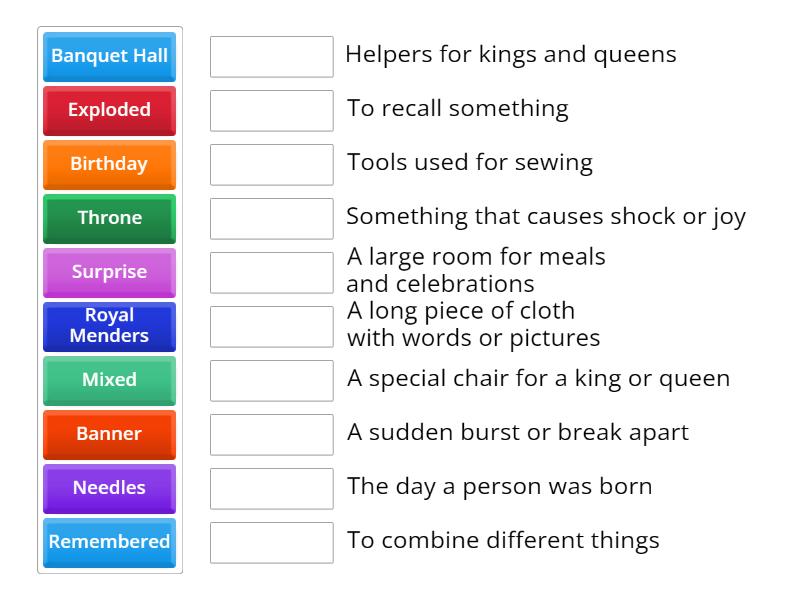
Task: Pick the red Exploded tile
Action: click(109, 110)
